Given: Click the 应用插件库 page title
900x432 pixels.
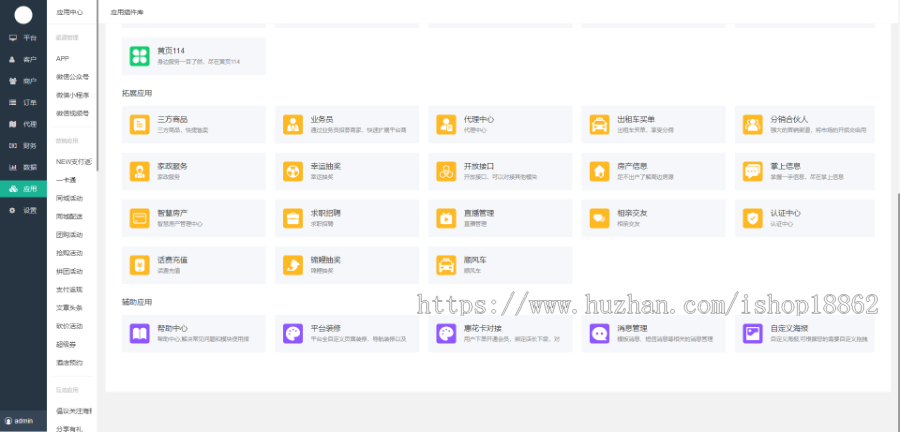Looking at the screenshot, I should [127, 12].
